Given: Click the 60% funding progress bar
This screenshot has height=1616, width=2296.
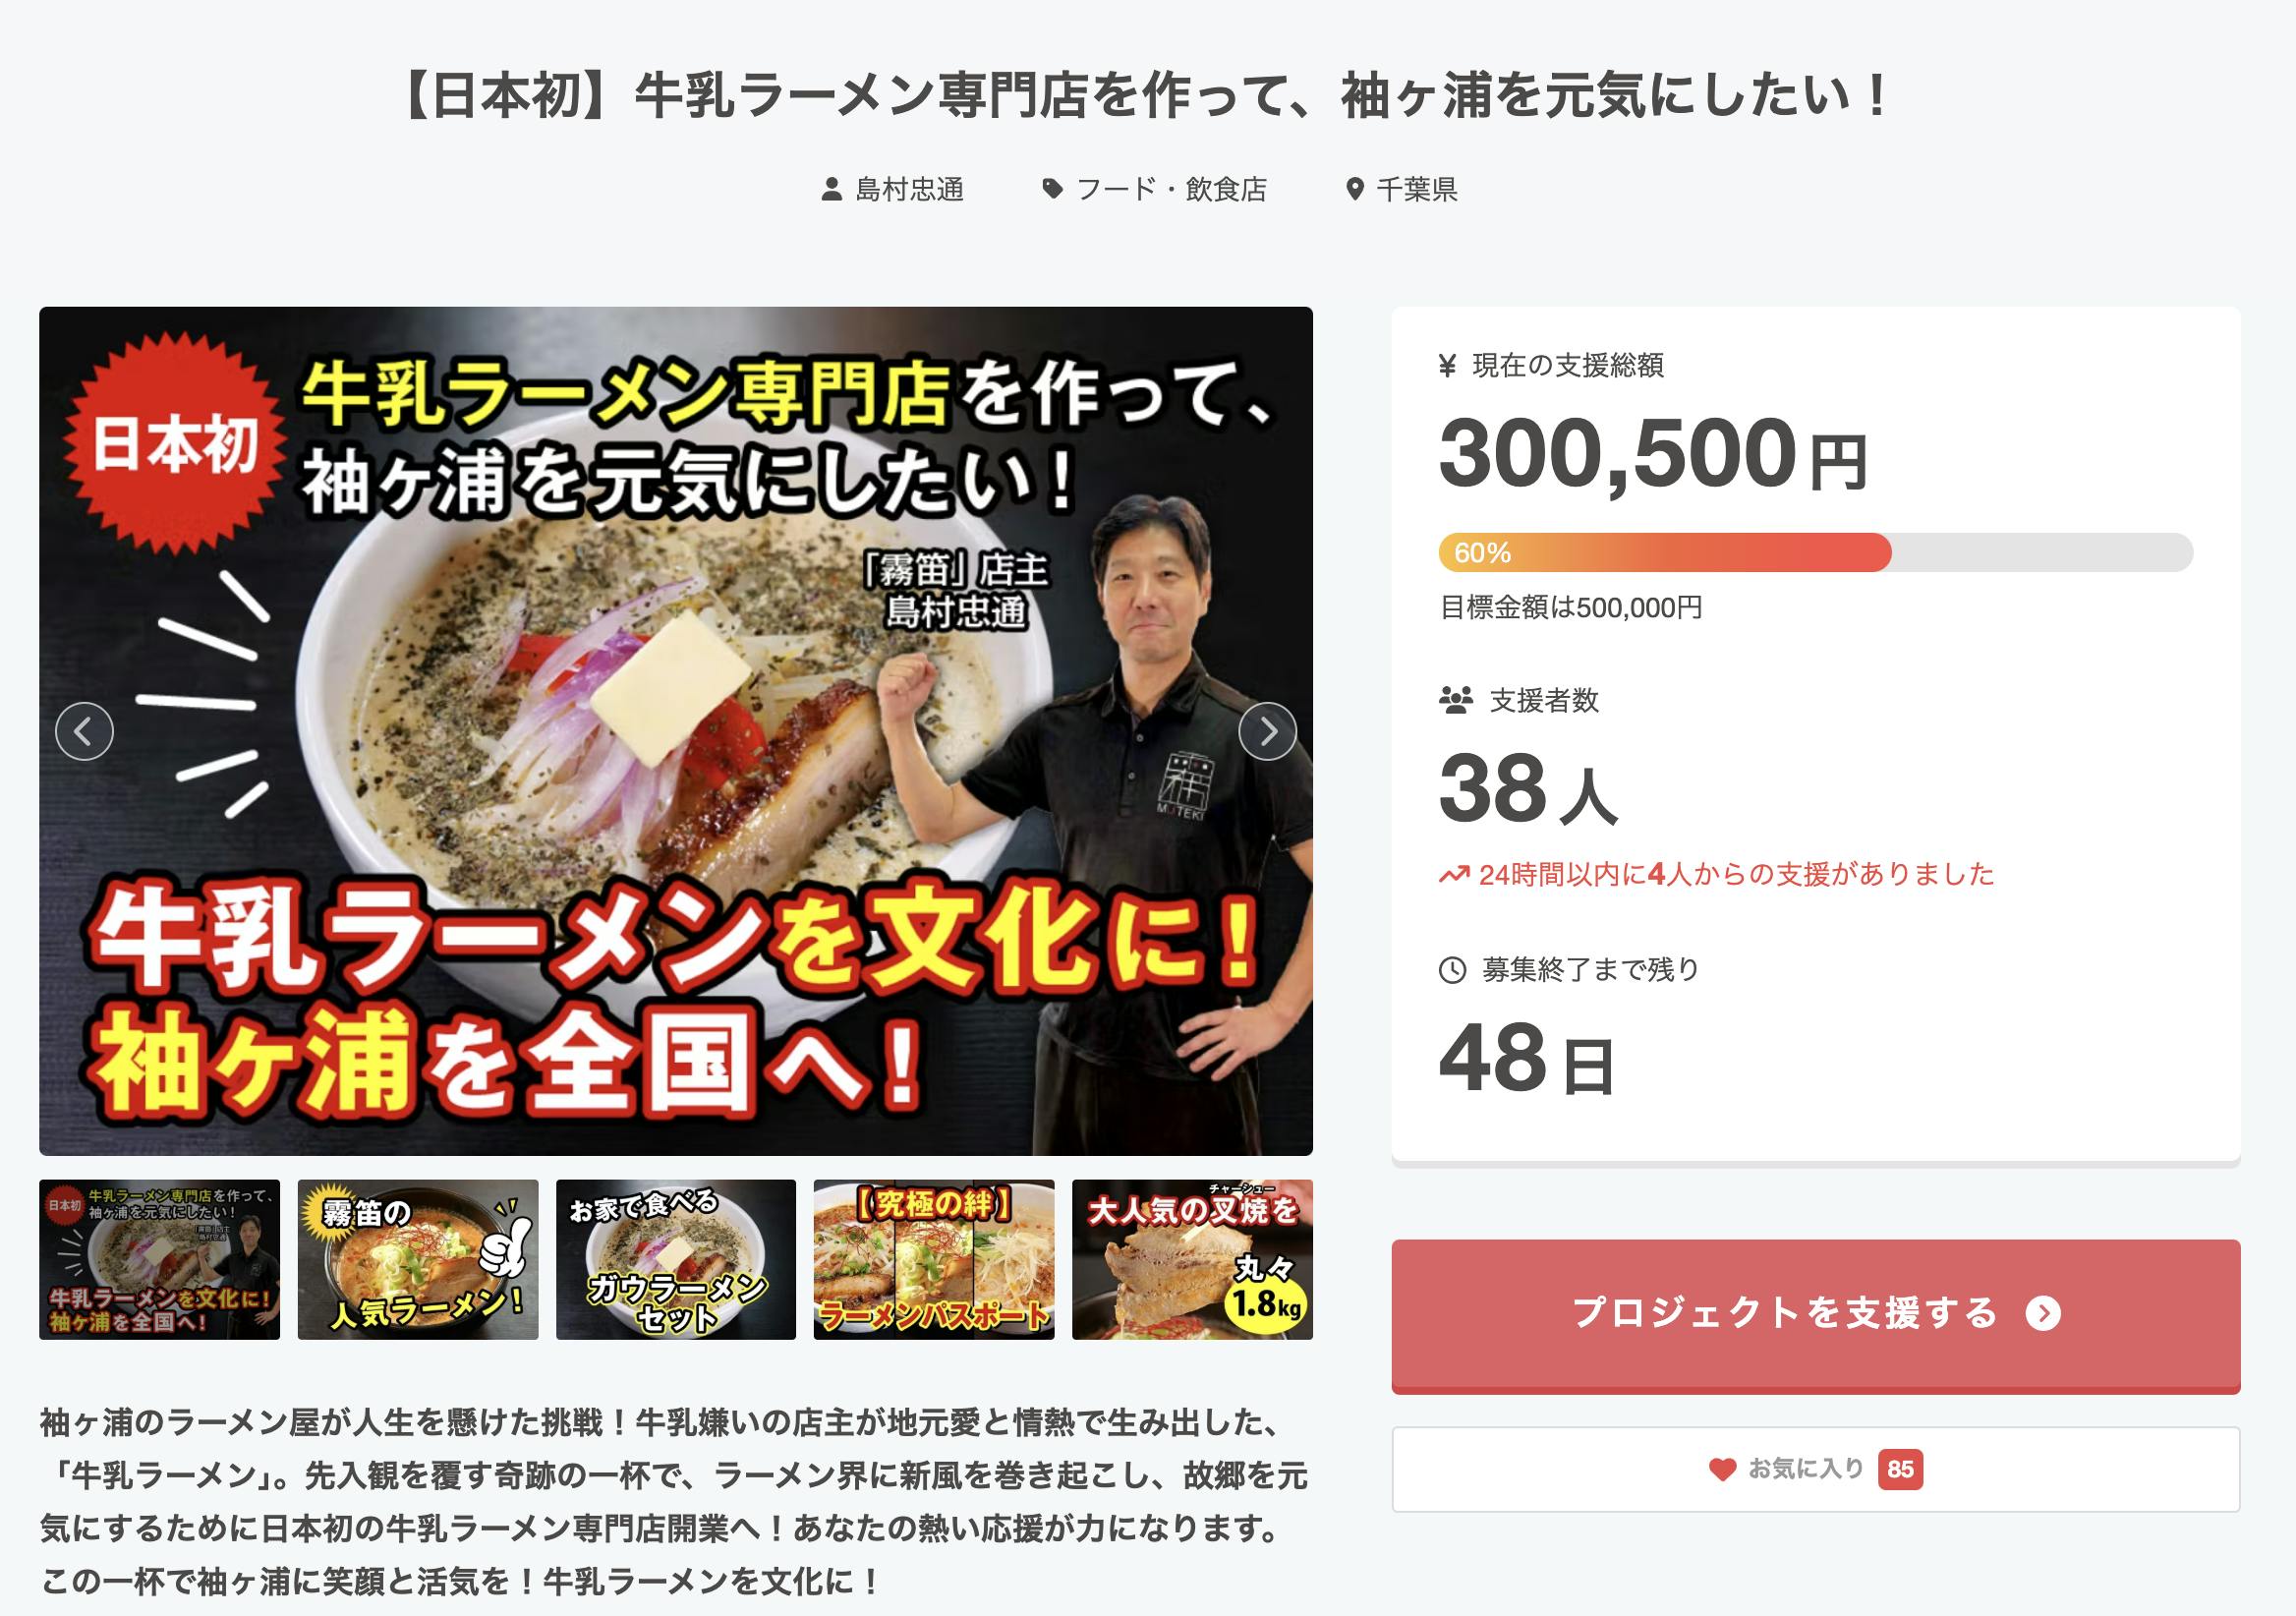Looking at the screenshot, I should pos(1816,552).
